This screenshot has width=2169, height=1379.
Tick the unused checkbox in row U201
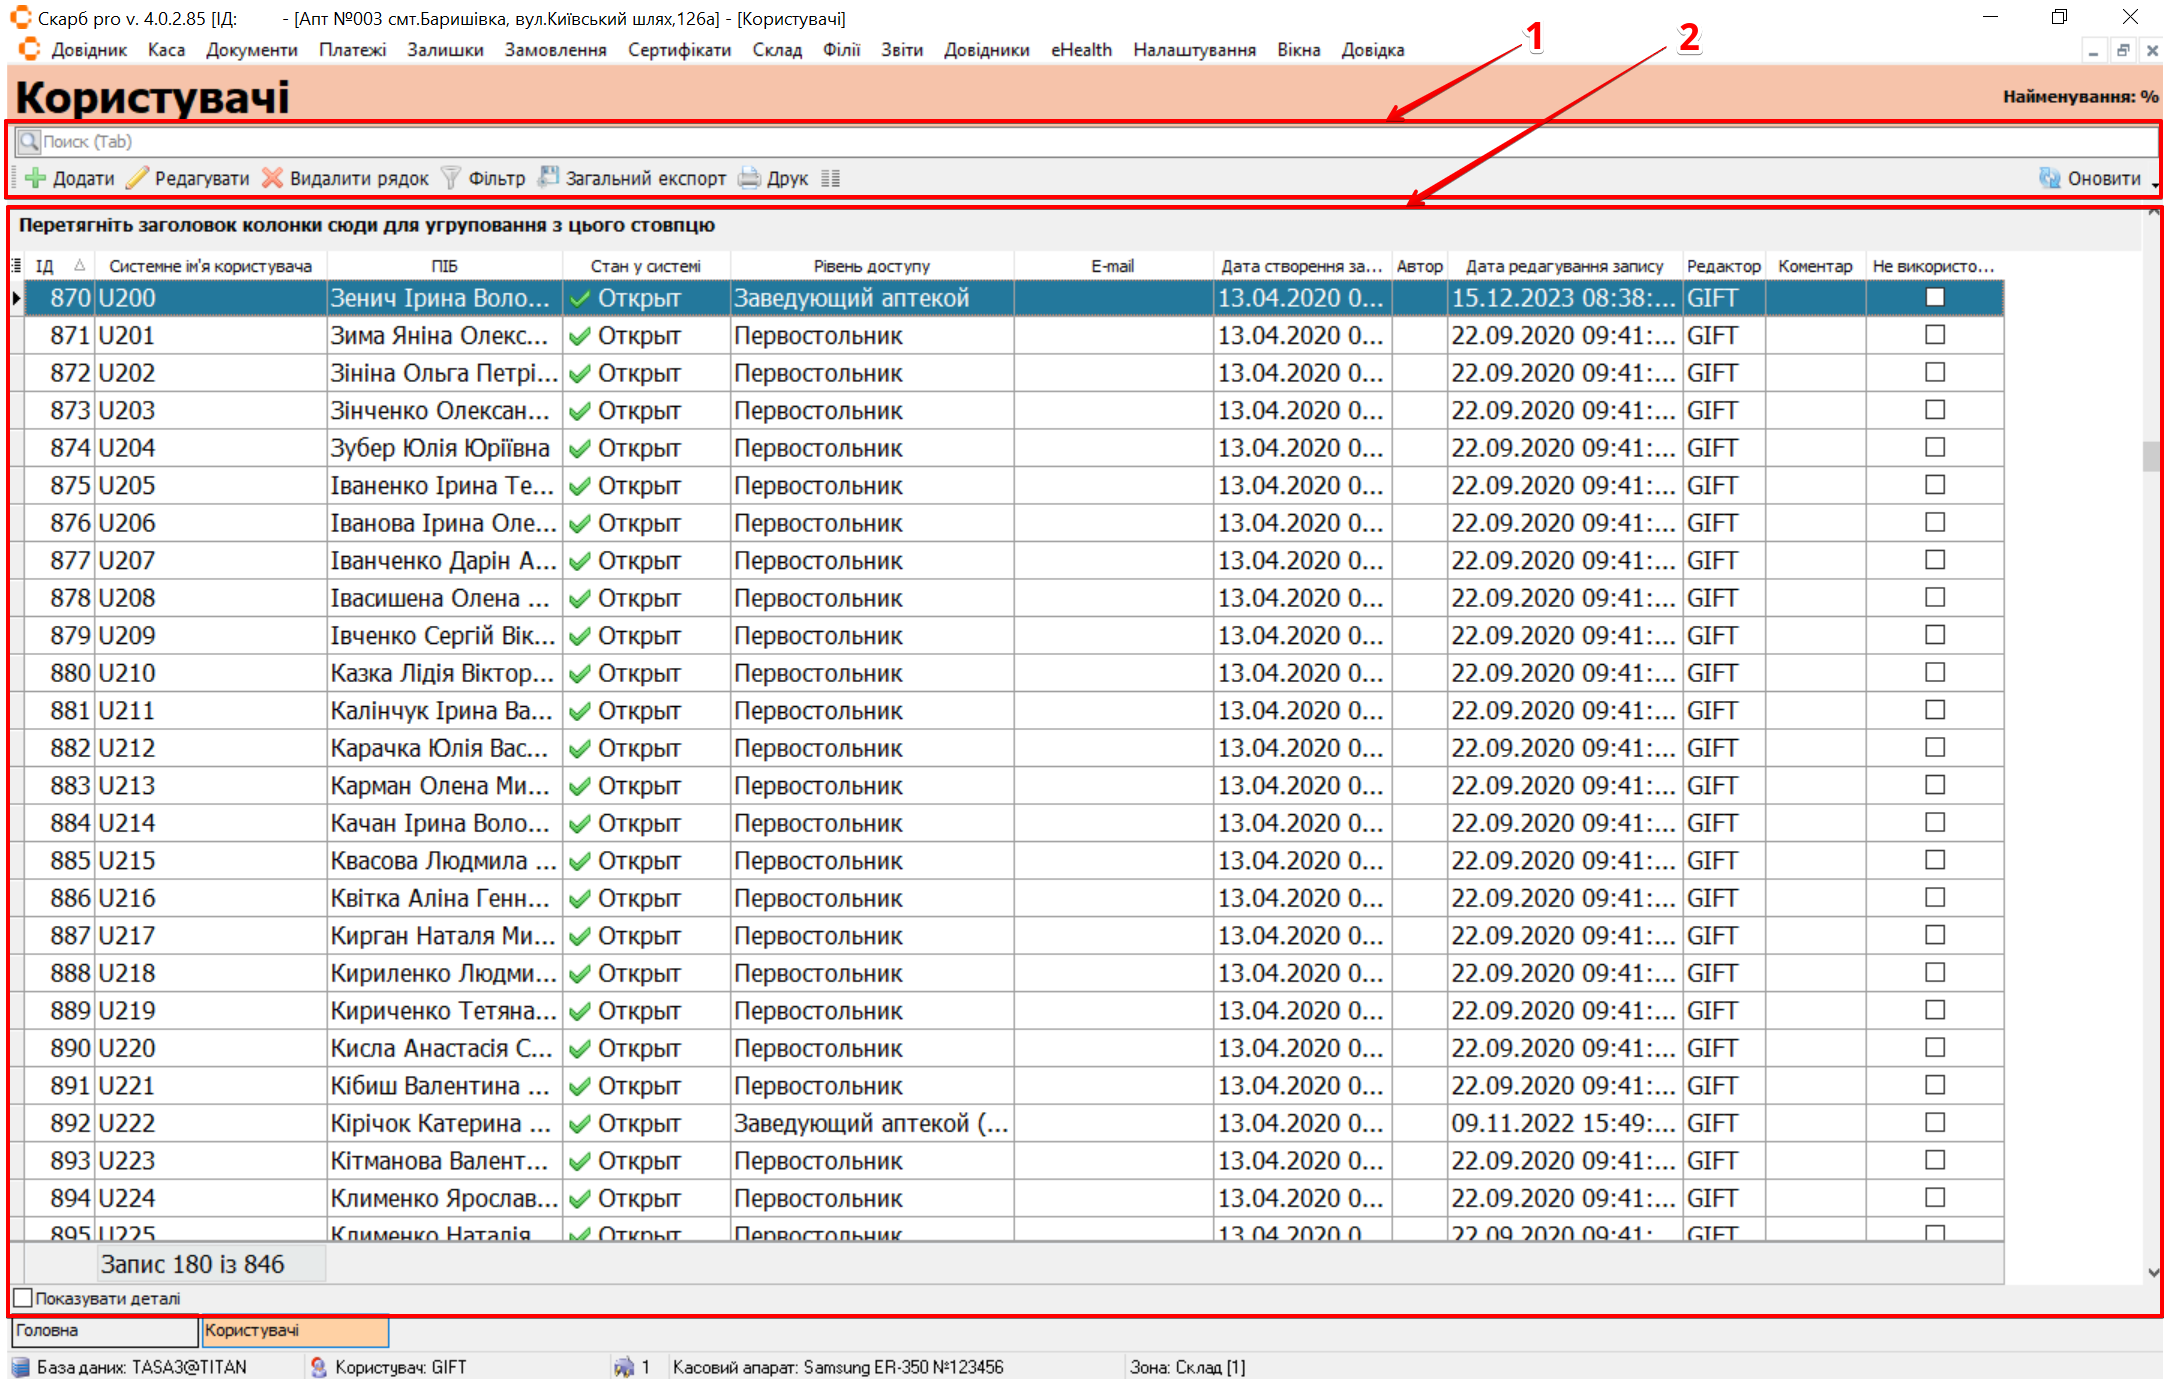tap(1935, 335)
